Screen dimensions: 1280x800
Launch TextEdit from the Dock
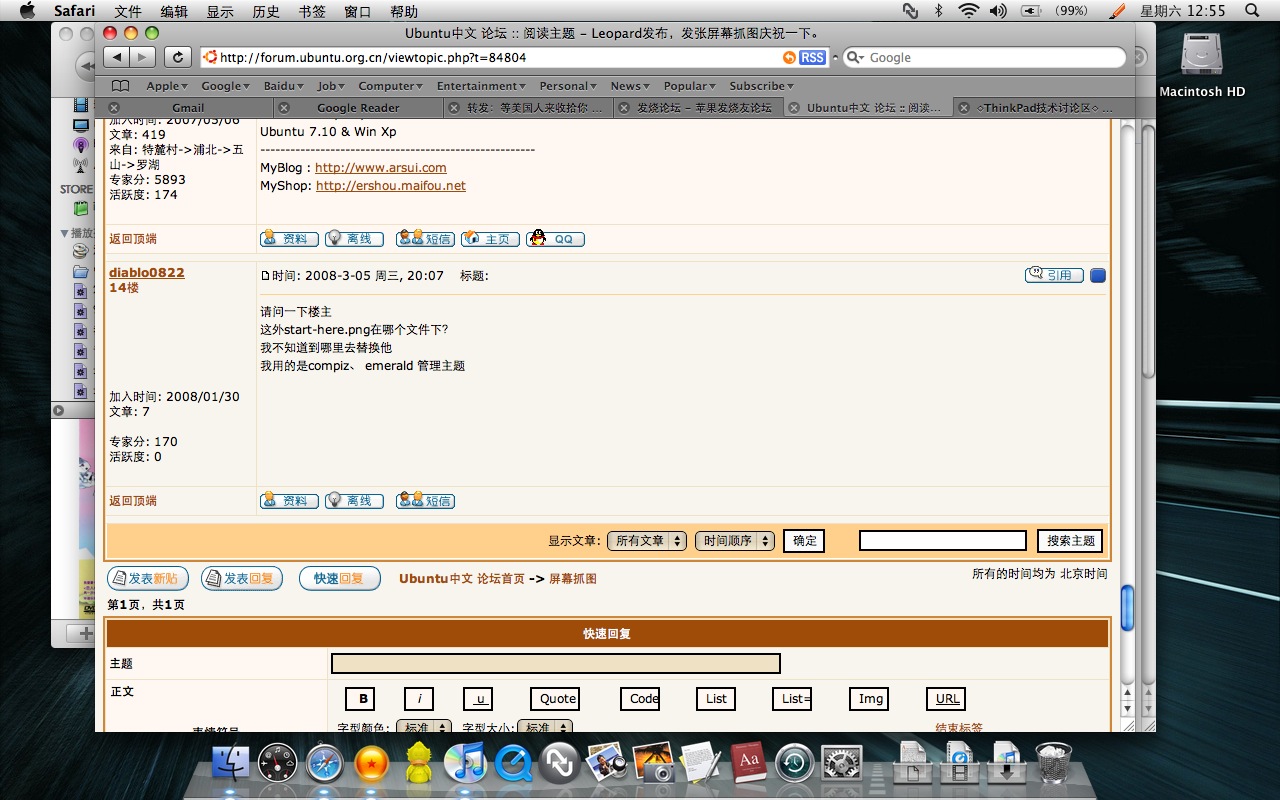point(700,764)
